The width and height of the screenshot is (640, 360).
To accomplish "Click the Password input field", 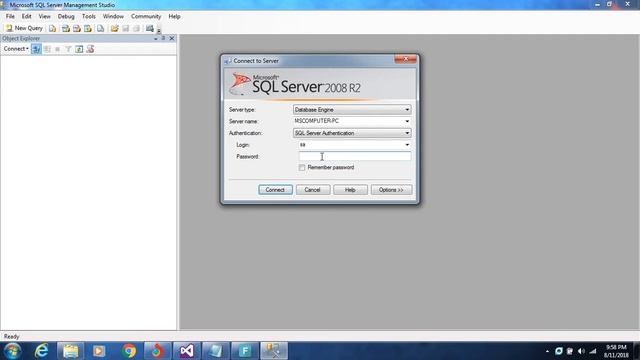I will (355, 156).
